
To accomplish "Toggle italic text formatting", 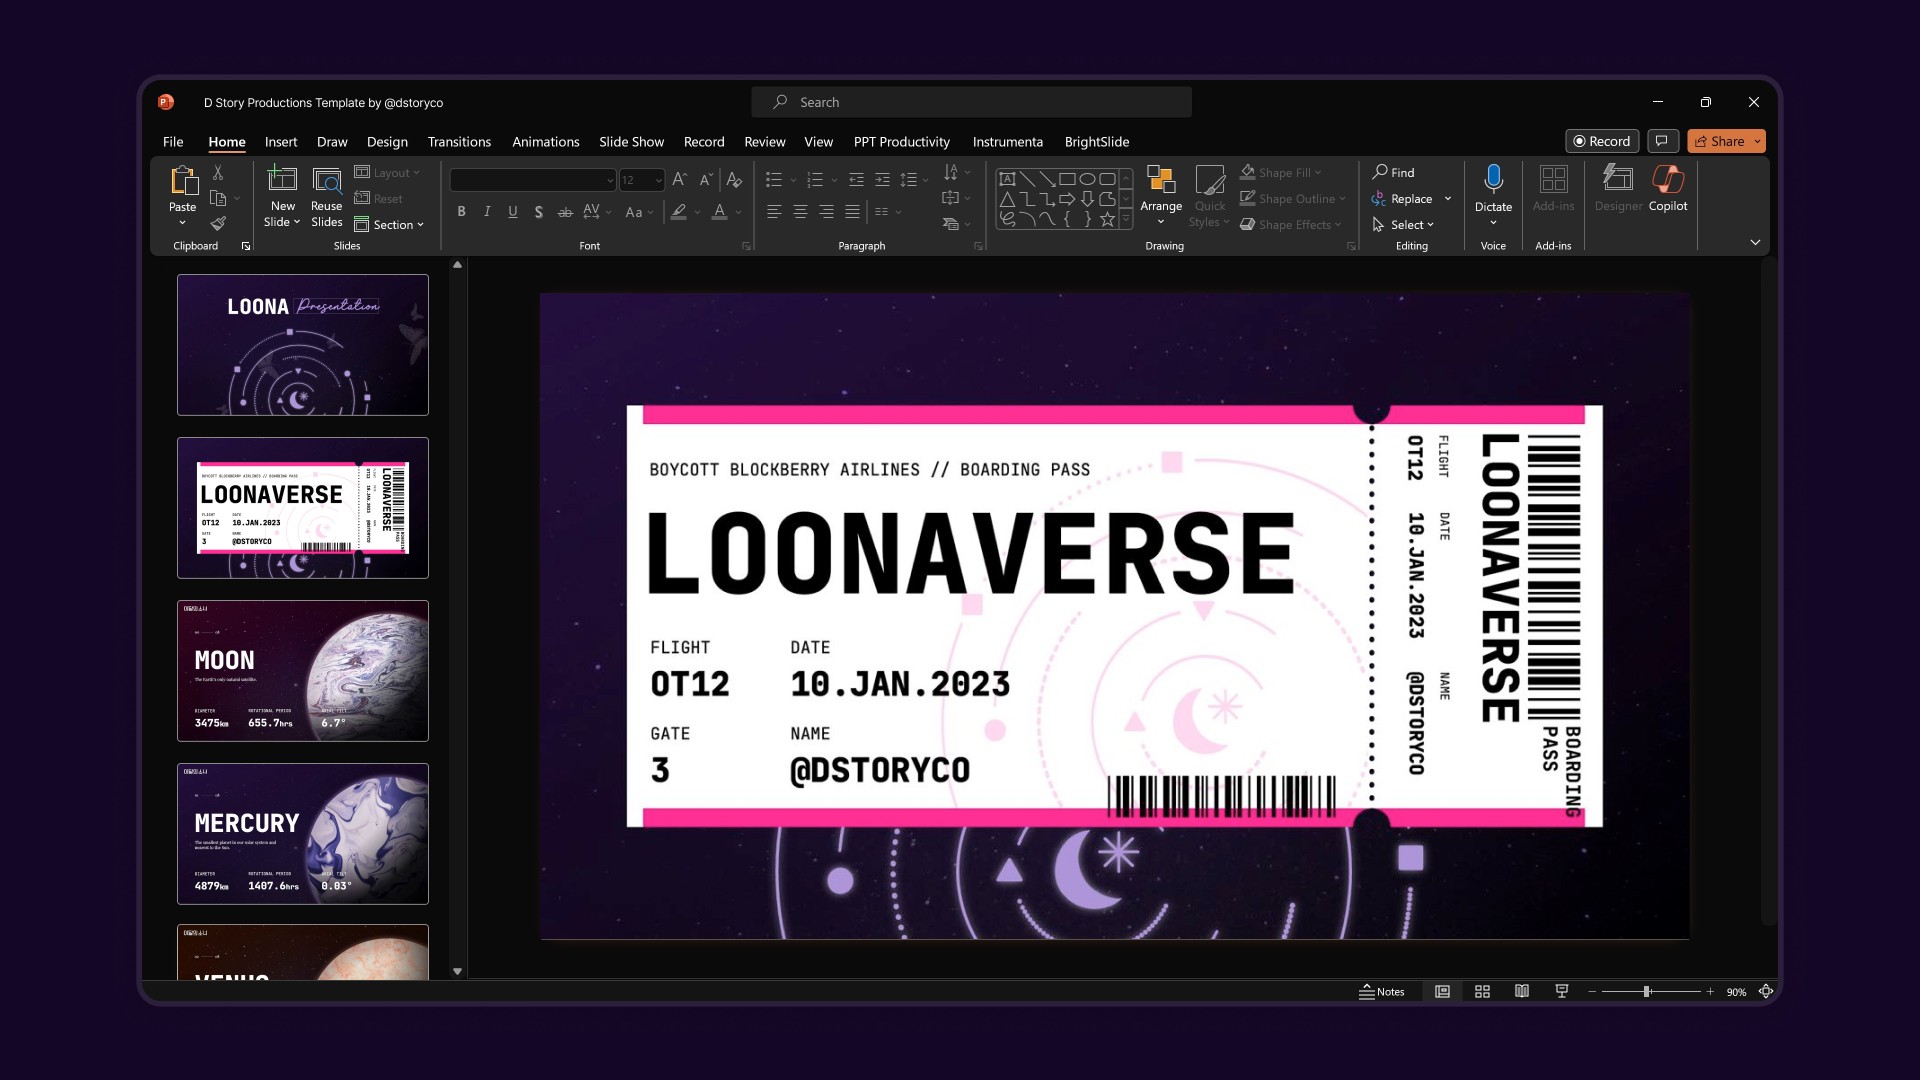I will 487,212.
